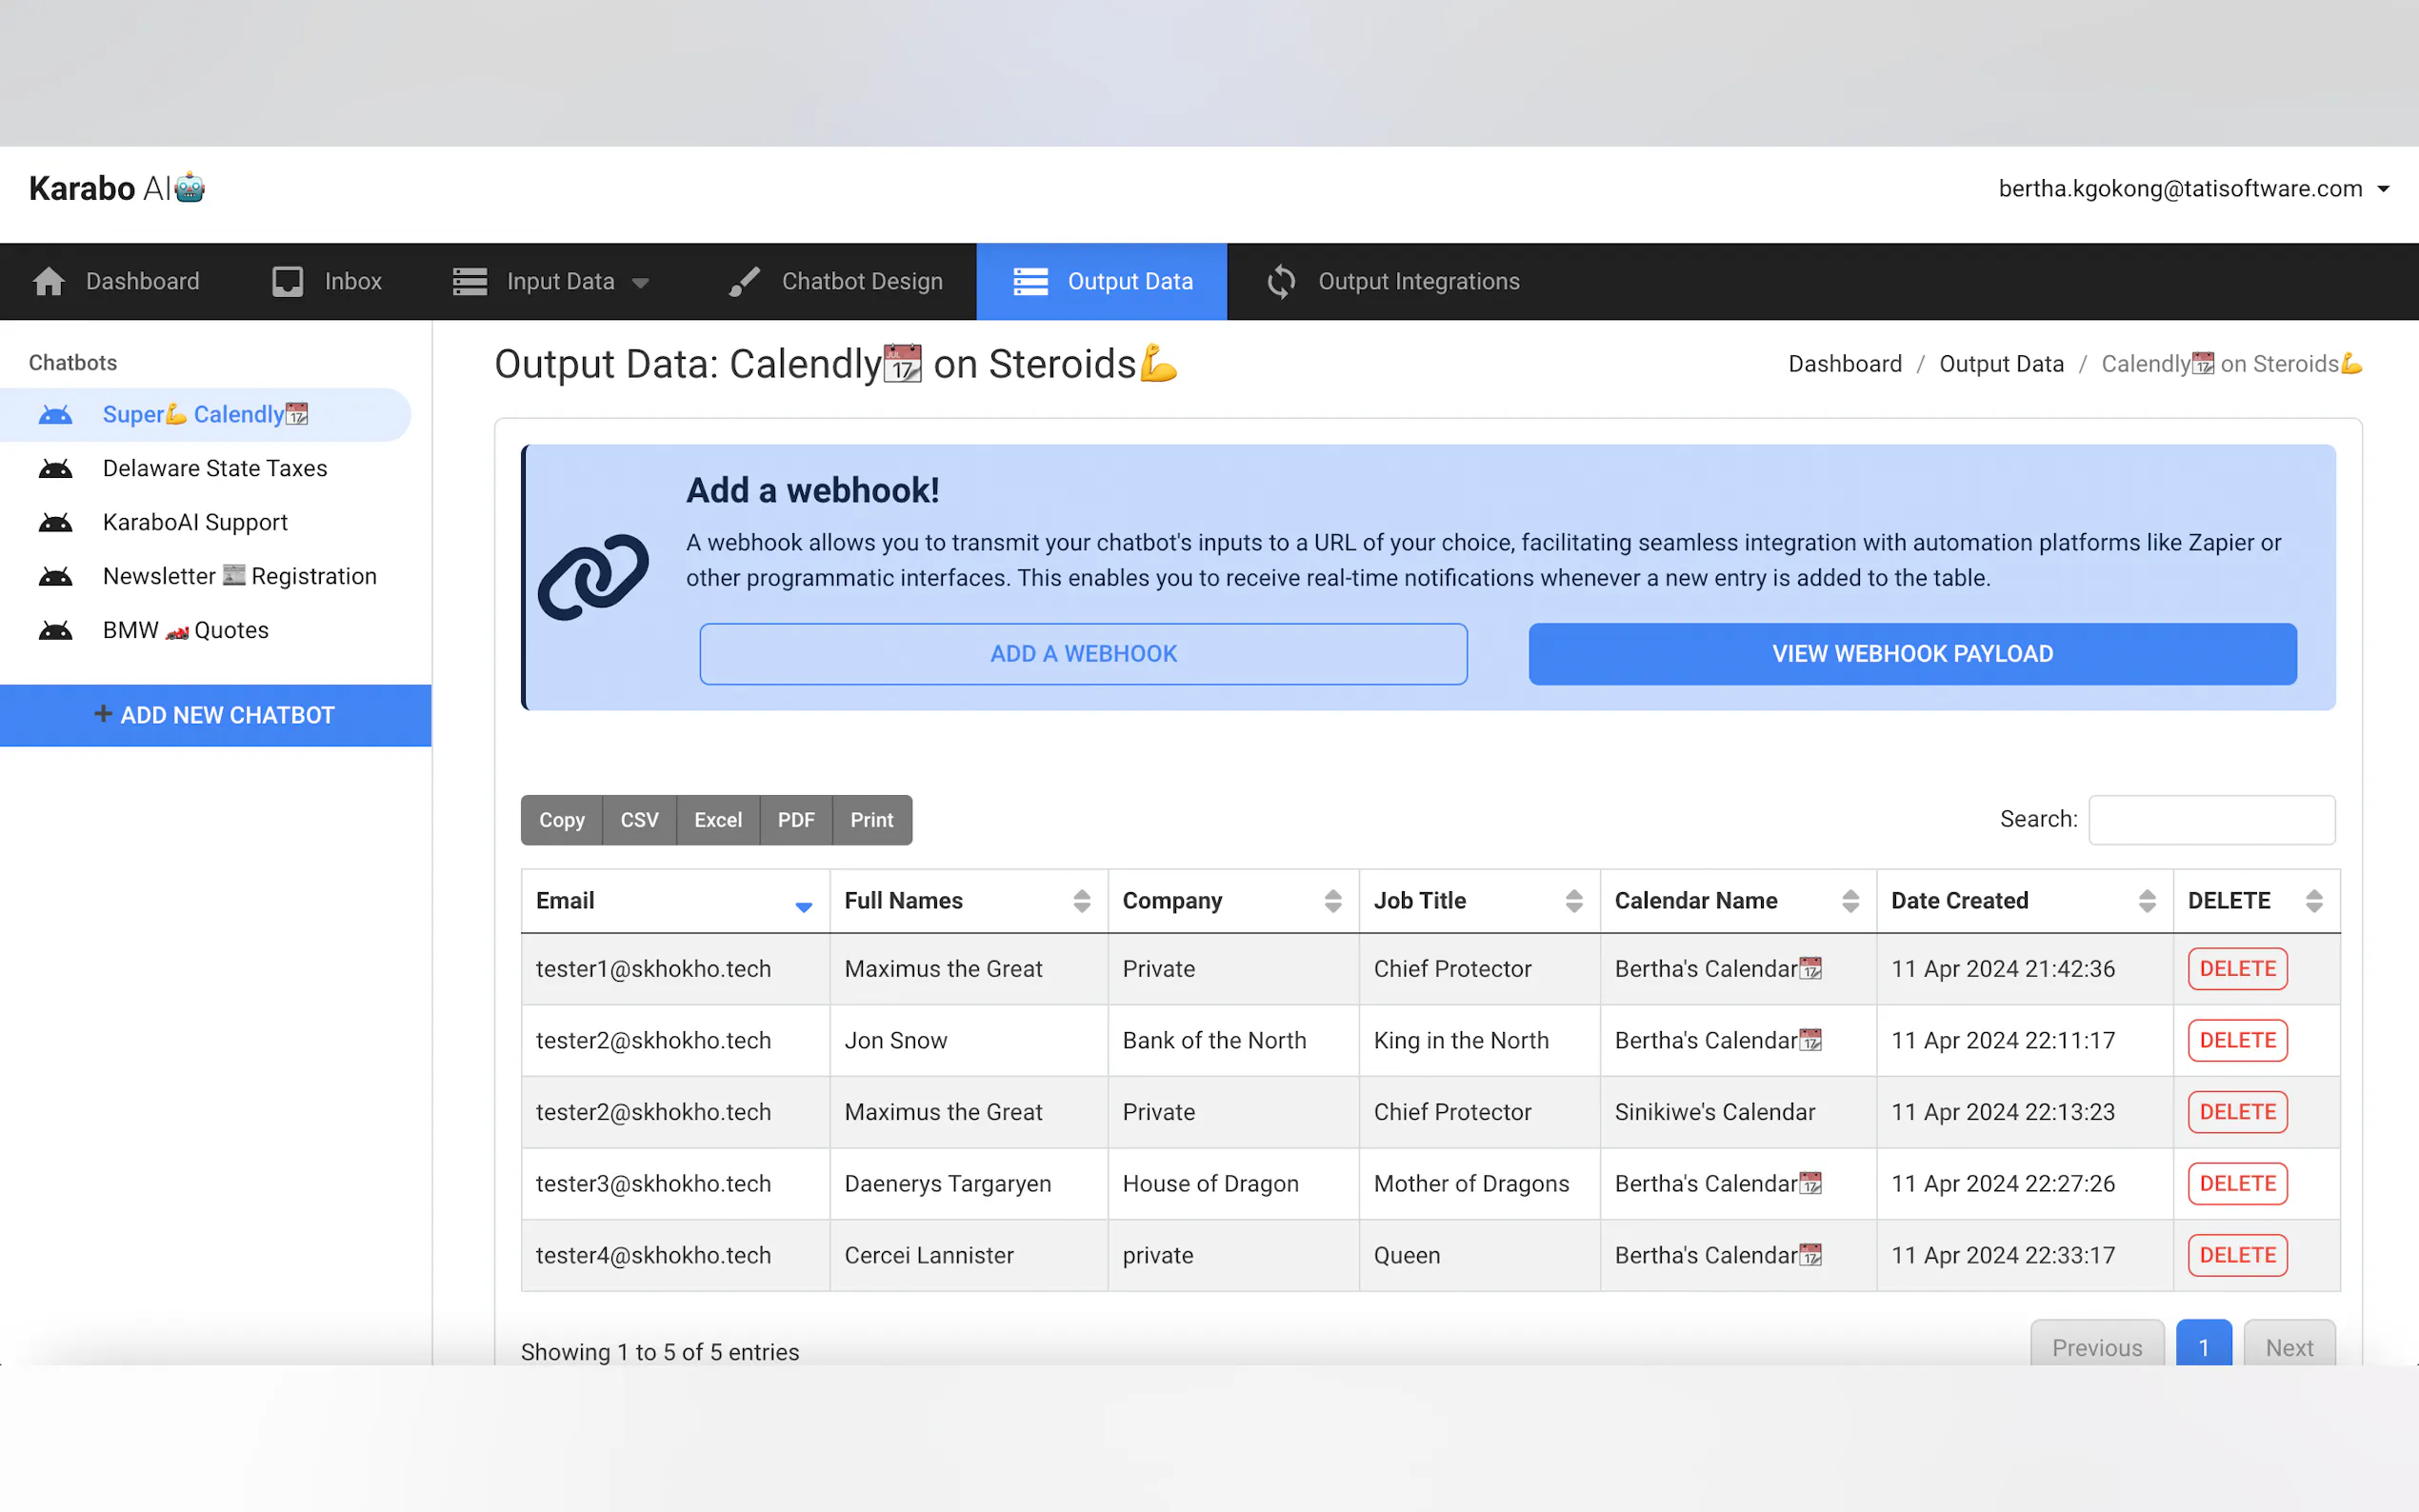Click the Chatbot Design brush icon
The height and width of the screenshot is (1512, 2419).
pos(744,282)
